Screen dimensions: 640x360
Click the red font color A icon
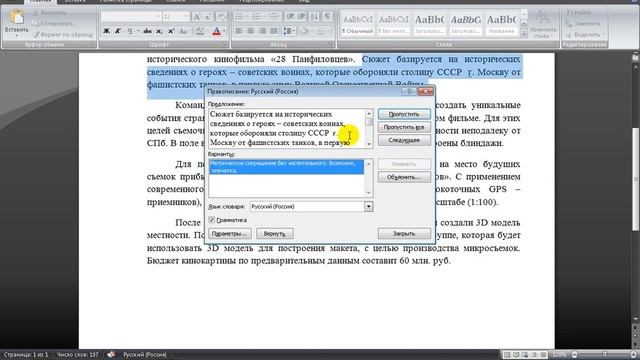pos(217,31)
